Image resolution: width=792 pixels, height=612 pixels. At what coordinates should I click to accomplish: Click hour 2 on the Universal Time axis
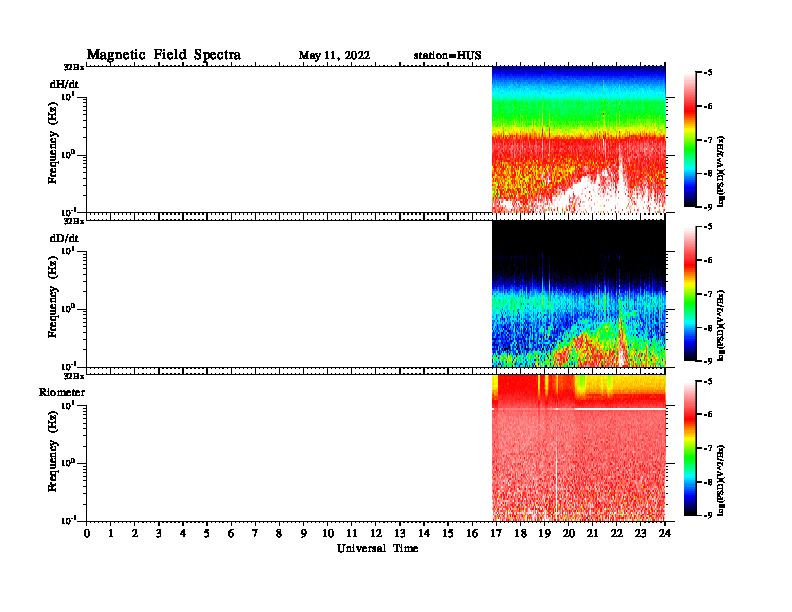pos(135,534)
